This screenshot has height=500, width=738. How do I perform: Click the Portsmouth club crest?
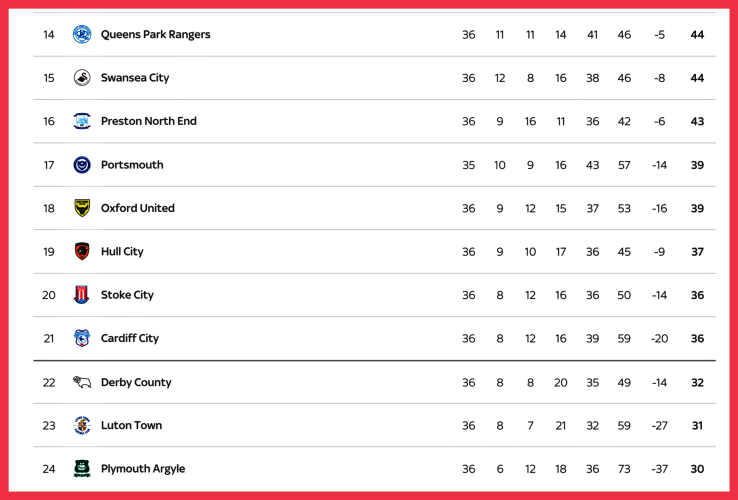coord(82,165)
